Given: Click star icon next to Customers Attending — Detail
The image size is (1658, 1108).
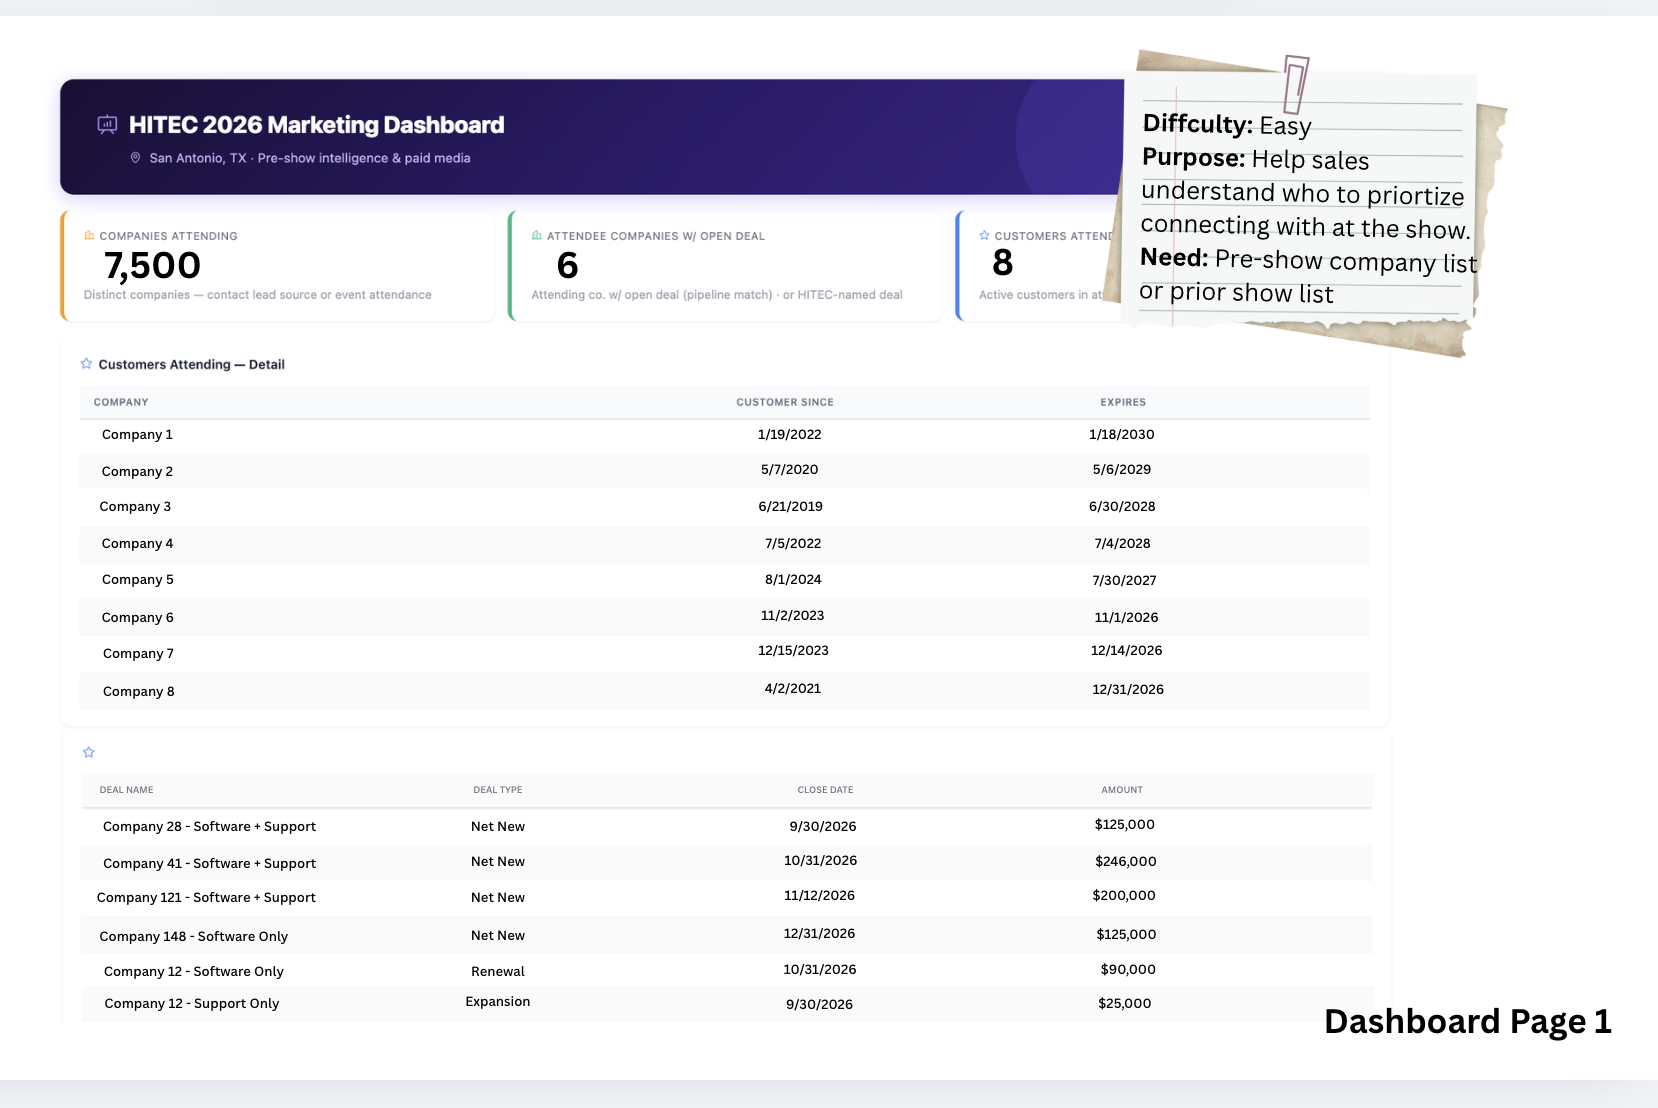Looking at the screenshot, I should (x=86, y=364).
